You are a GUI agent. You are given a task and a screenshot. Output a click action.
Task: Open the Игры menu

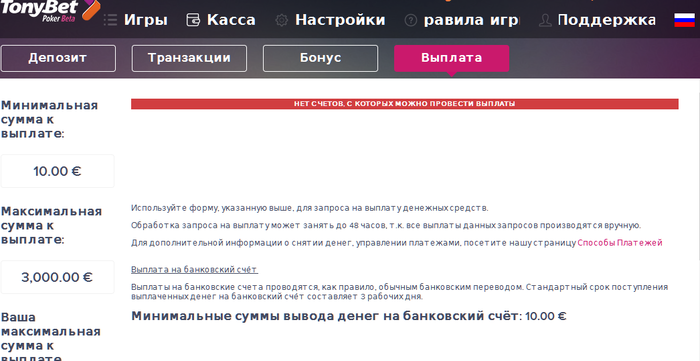point(146,20)
